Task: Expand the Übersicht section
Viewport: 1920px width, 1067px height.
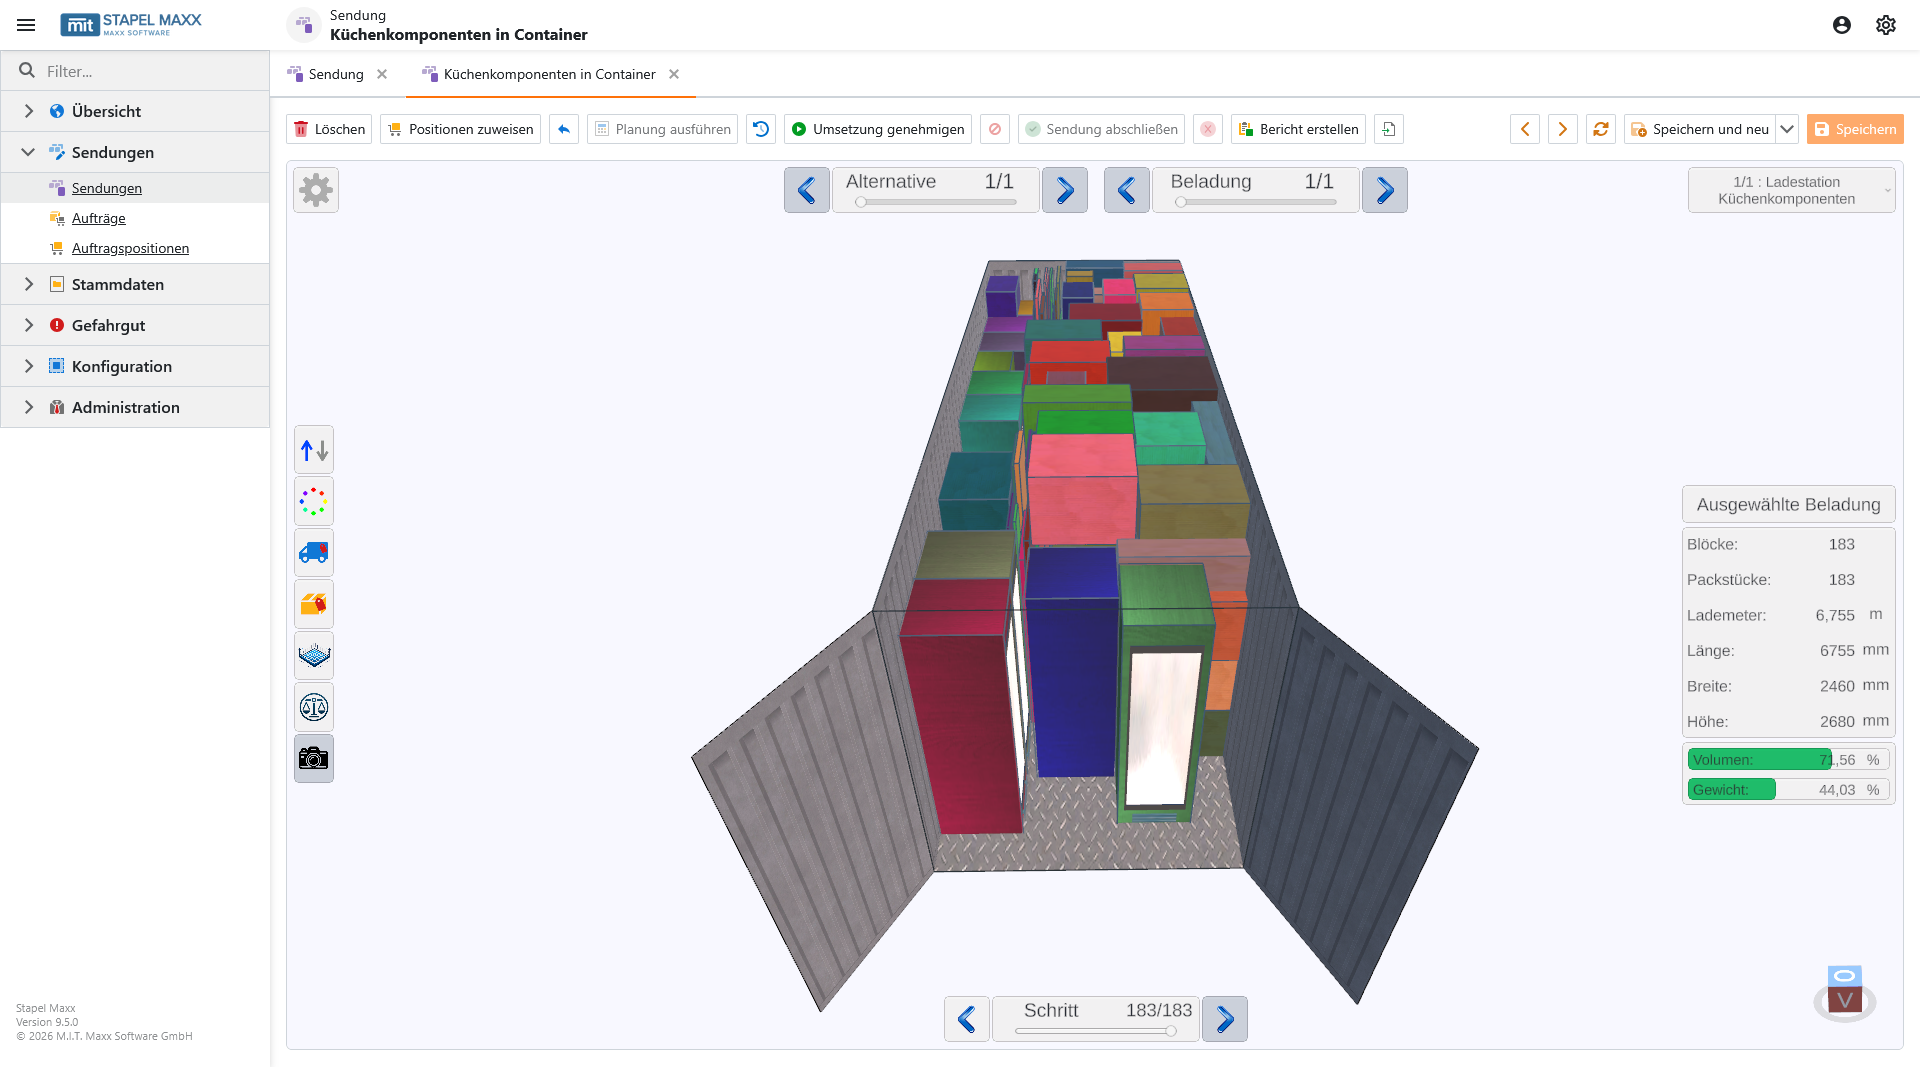Action: click(29, 111)
